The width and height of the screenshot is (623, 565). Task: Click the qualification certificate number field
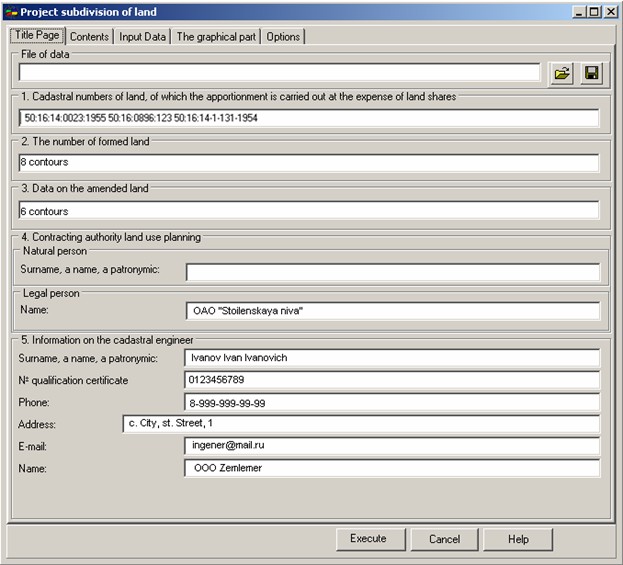pyautogui.click(x=392, y=380)
